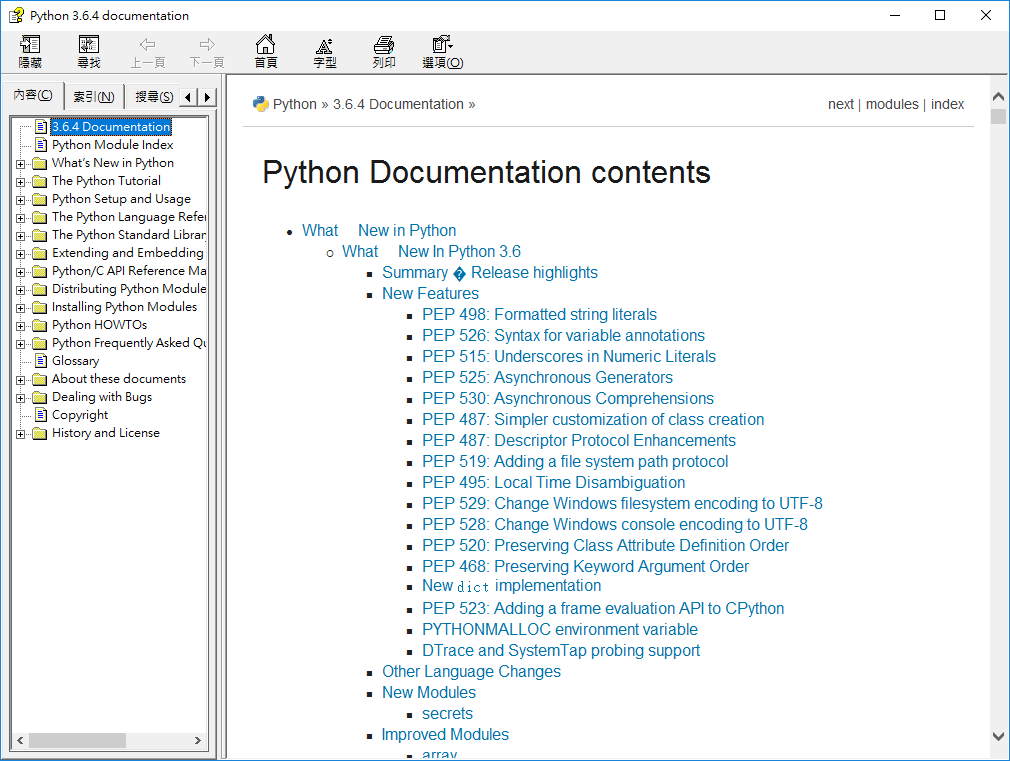Expand Python HOWTOs tree node

pos(21,326)
